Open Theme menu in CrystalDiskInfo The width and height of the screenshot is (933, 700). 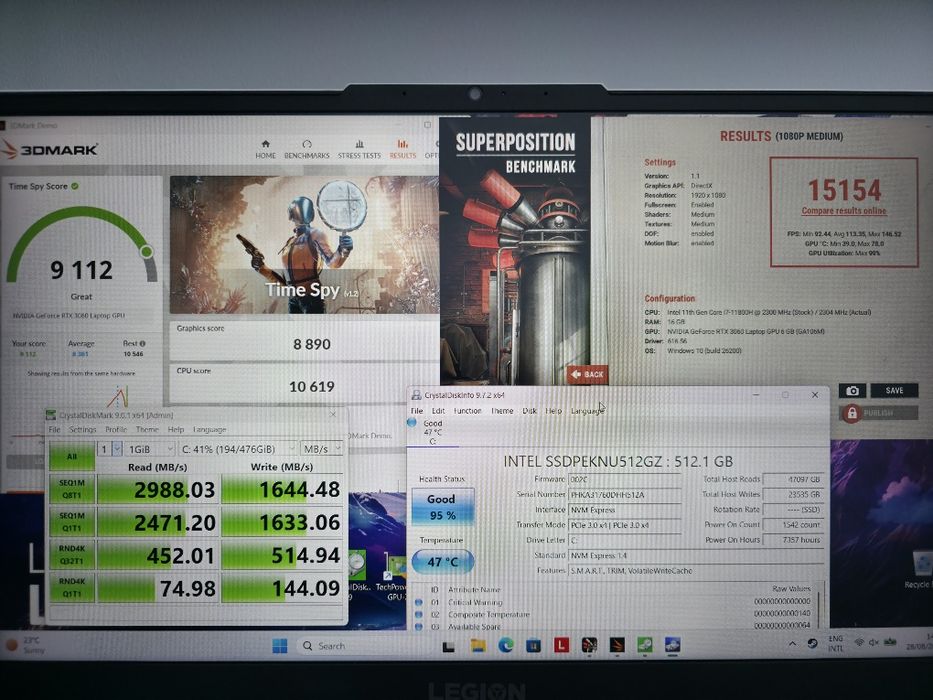click(x=502, y=411)
